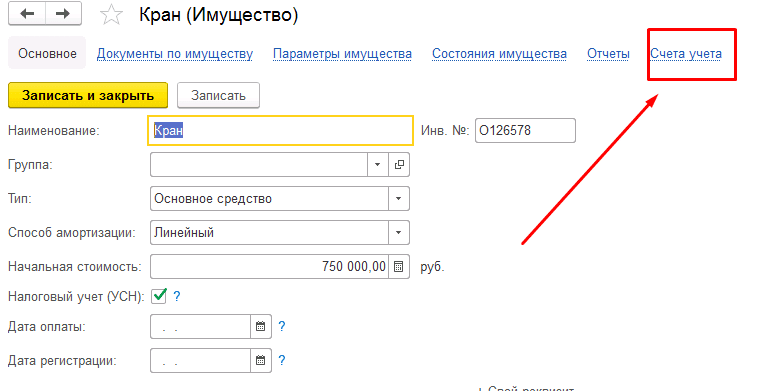Click the Записать button
The width and height of the screenshot is (783, 391).
218,95
